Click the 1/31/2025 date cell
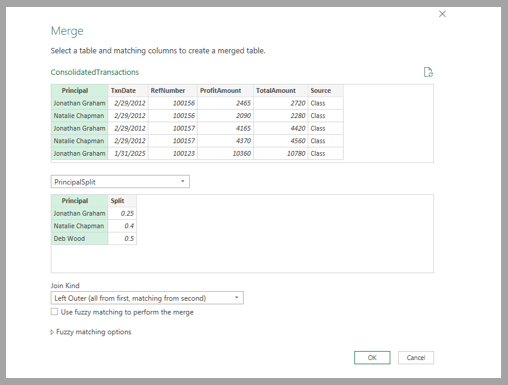The height and width of the screenshot is (385, 508). click(128, 154)
